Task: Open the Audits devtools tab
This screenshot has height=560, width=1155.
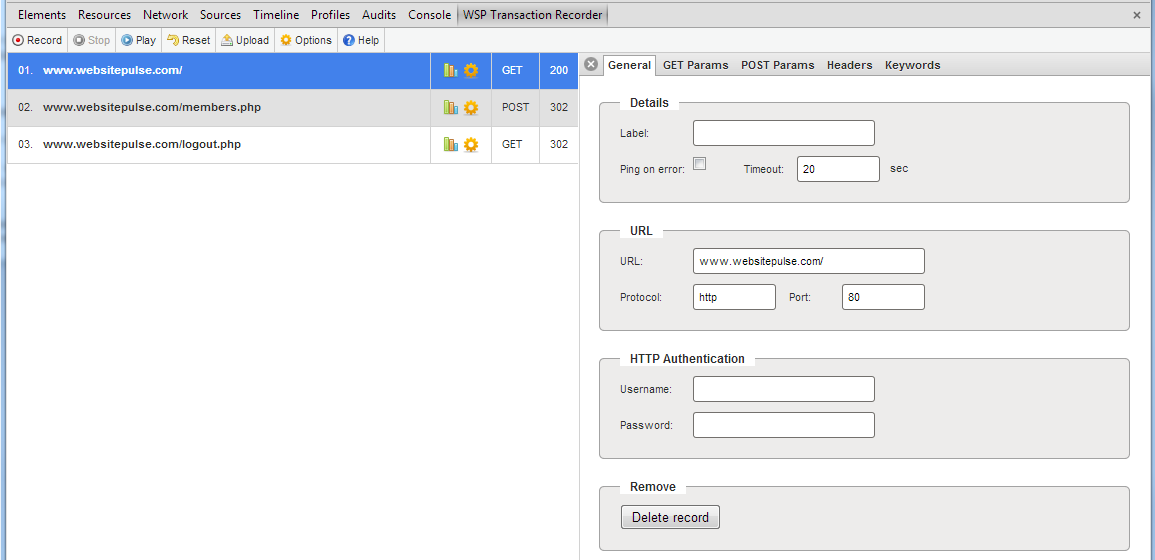Action: click(379, 15)
